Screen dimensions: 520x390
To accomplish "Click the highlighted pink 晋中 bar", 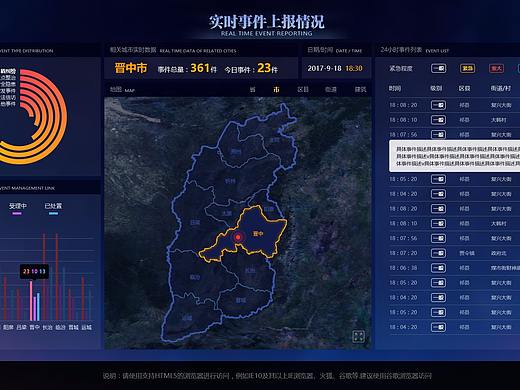I will (x=31, y=301).
